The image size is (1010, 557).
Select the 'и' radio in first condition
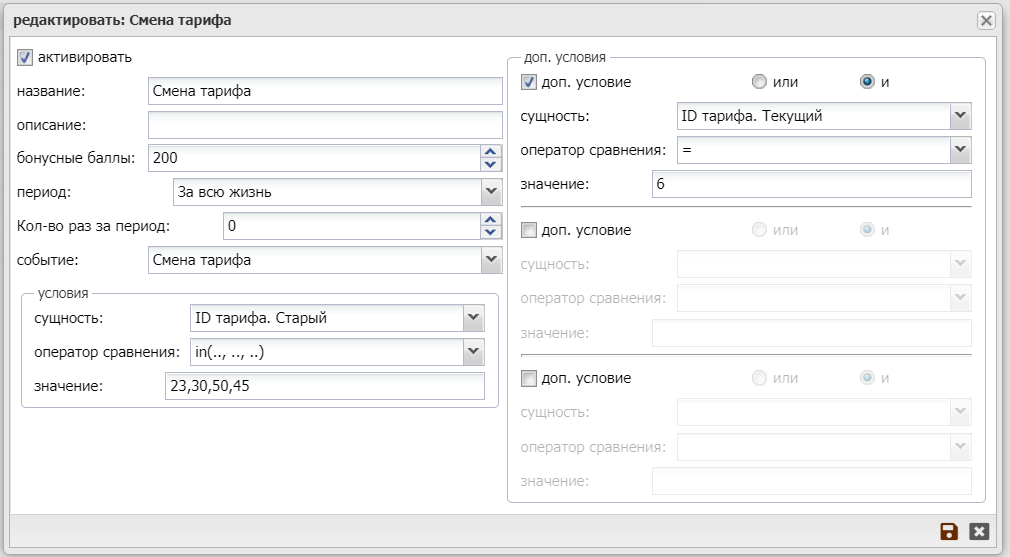click(x=867, y=82)
